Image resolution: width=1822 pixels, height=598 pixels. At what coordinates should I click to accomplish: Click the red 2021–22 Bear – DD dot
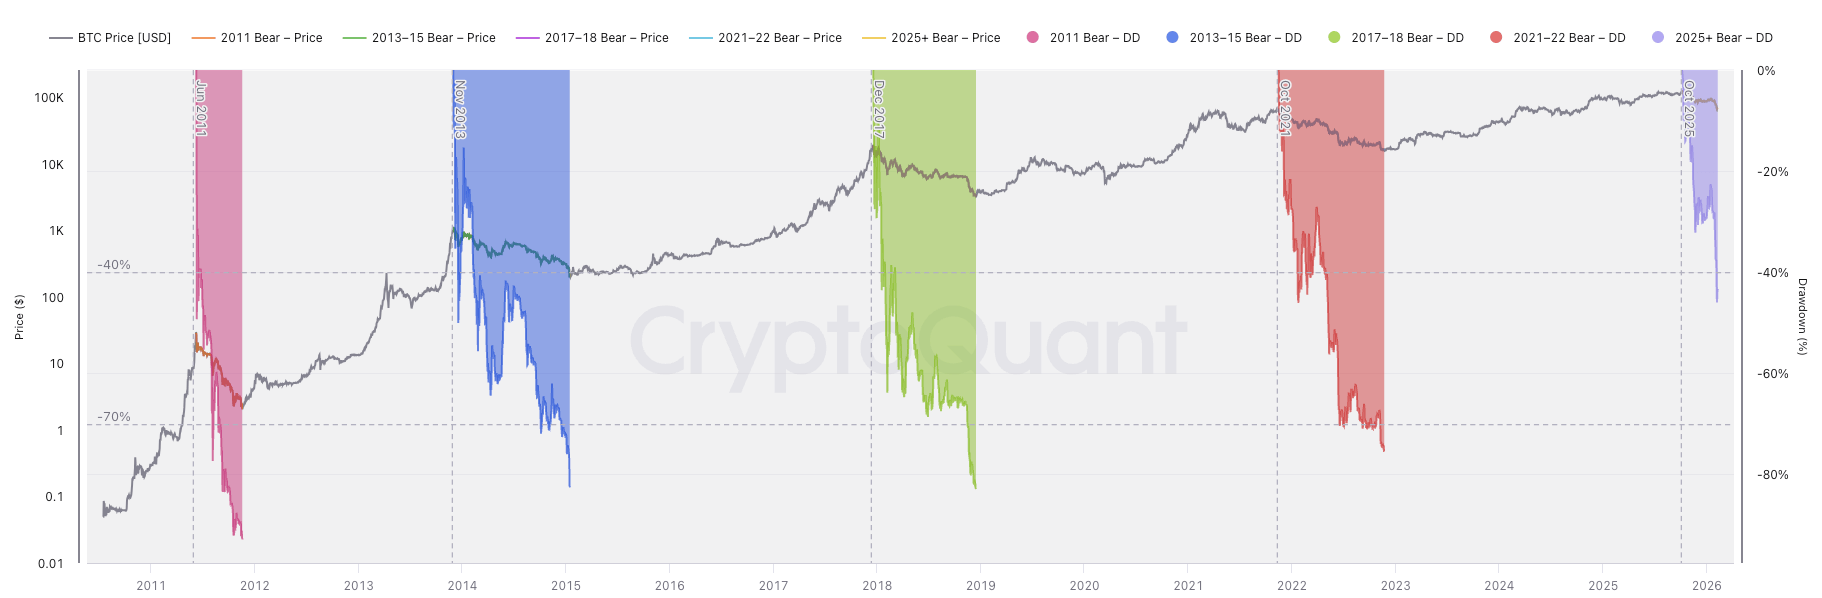click(1496, 37)
